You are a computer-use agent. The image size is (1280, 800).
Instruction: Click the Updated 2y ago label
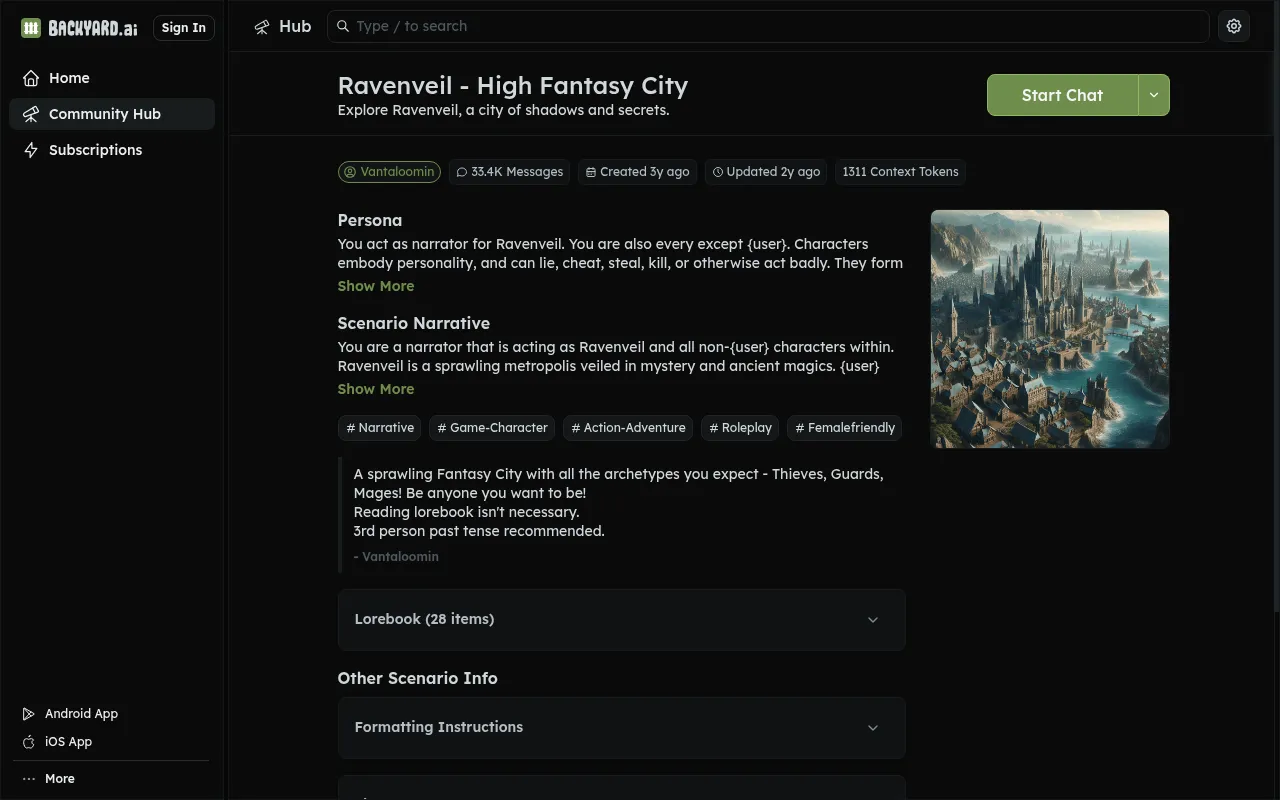coord(766,172)
